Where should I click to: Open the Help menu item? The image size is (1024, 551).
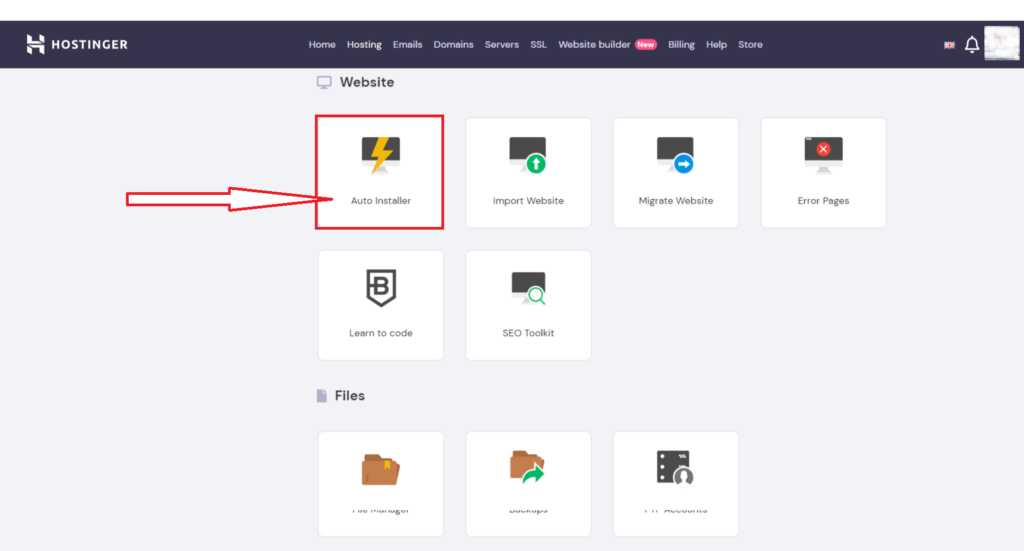coord(716,44)
